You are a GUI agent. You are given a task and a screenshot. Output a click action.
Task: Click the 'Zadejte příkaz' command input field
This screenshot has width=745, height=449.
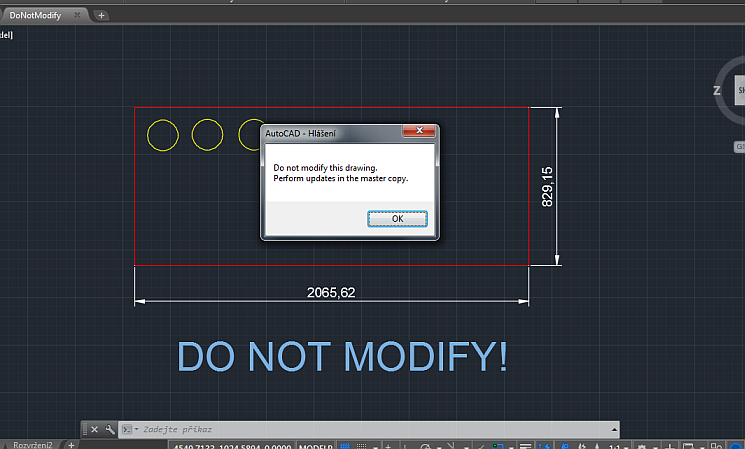click(350, 429)
